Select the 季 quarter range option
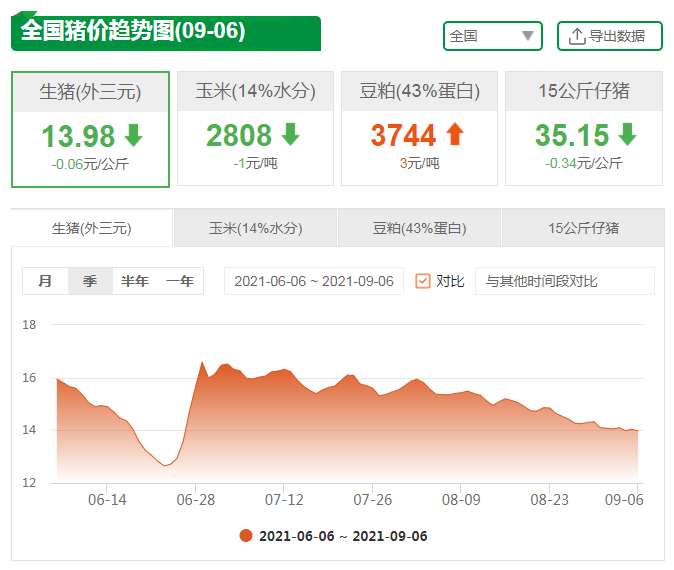This screenshot has height=570, width=674. pos(90,281)
